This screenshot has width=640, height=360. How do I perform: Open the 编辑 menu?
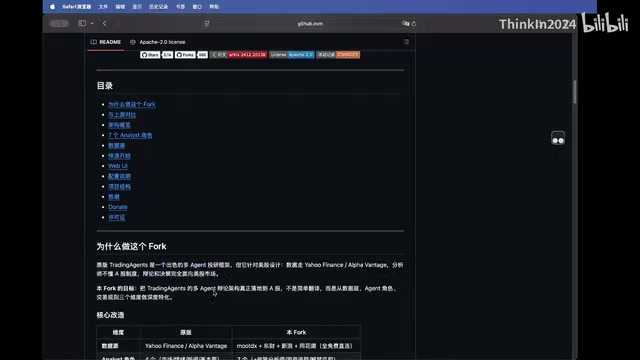click(x=120, y=7)
